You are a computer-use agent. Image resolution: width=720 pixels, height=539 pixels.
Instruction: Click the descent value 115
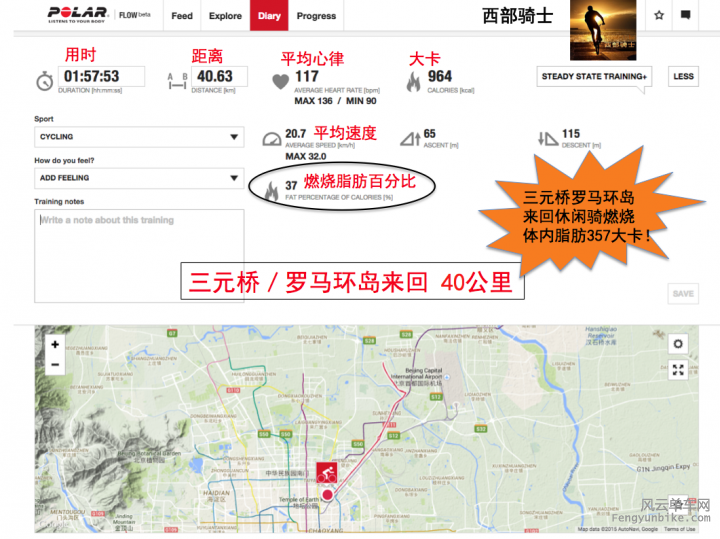tap(571, 134)
